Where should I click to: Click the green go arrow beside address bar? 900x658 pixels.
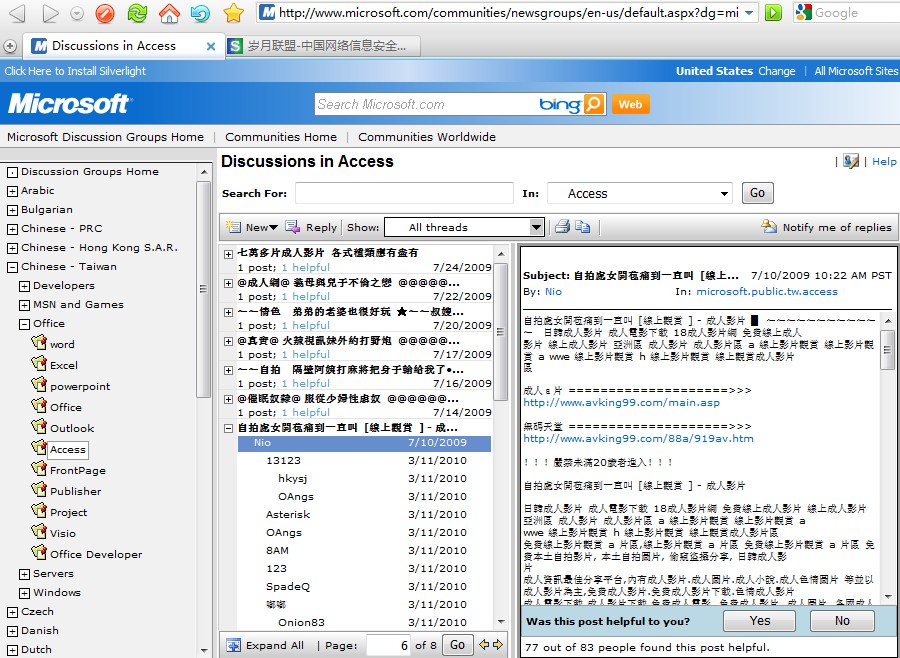click(x=773, y=13)
